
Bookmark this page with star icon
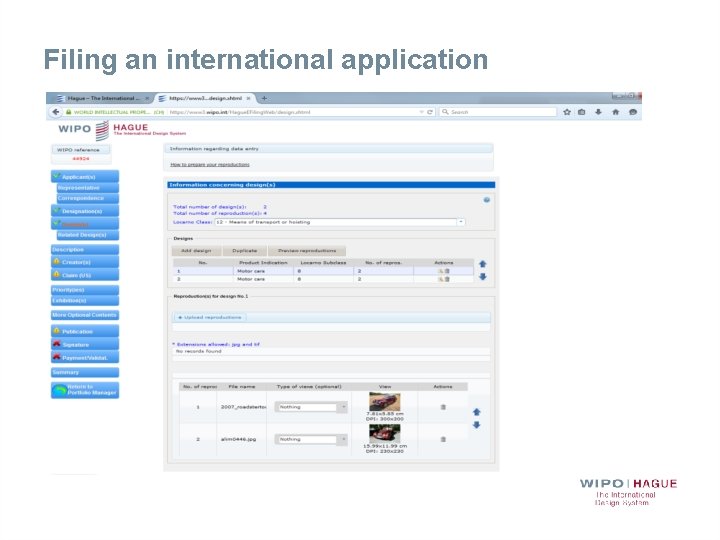click(567, 112)
